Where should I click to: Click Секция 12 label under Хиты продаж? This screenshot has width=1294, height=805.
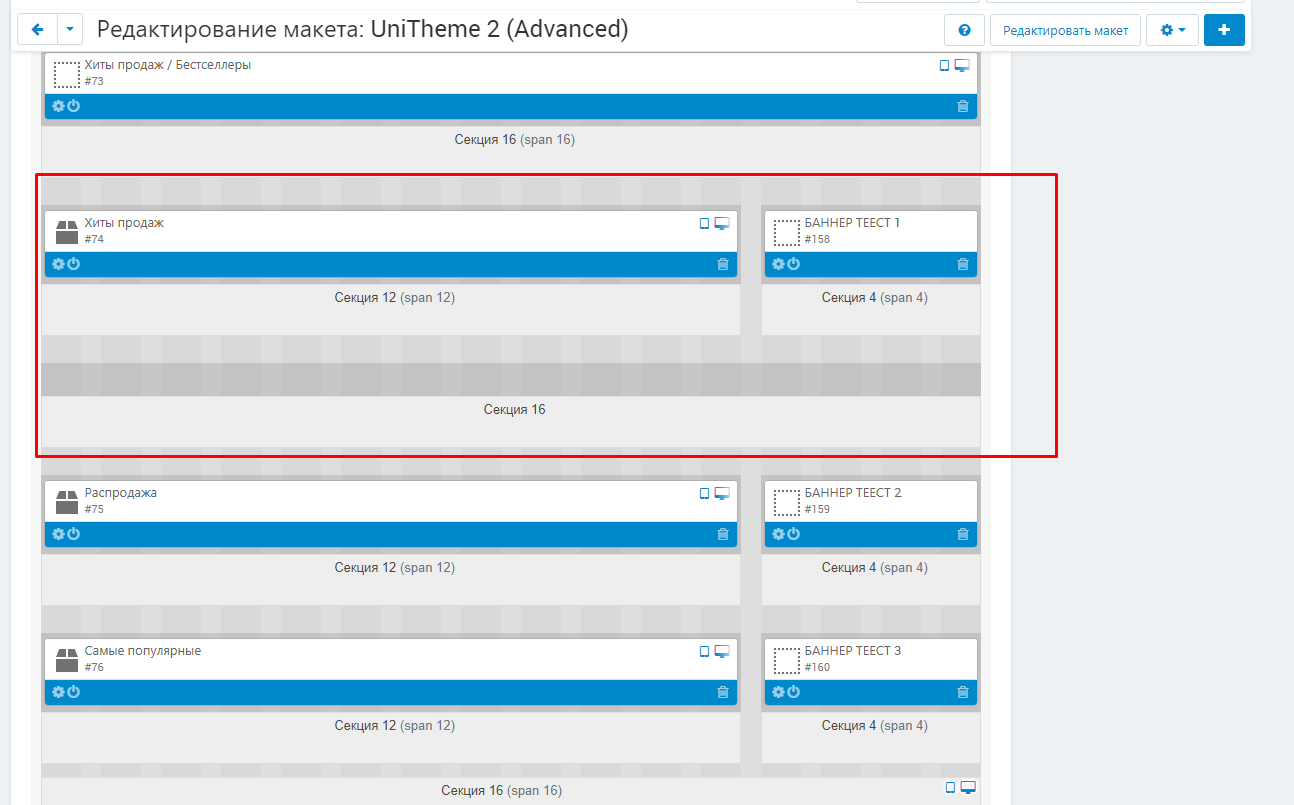[395, 298]
